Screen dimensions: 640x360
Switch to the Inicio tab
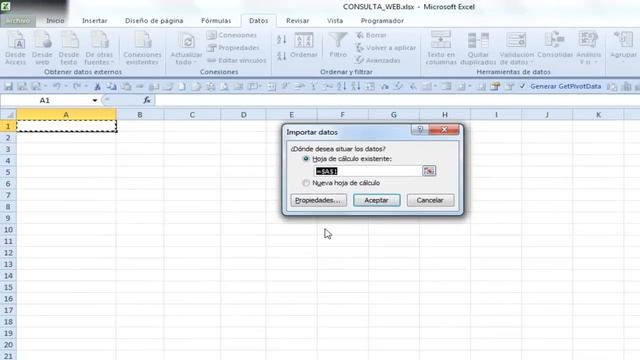(x=55, y=20)
